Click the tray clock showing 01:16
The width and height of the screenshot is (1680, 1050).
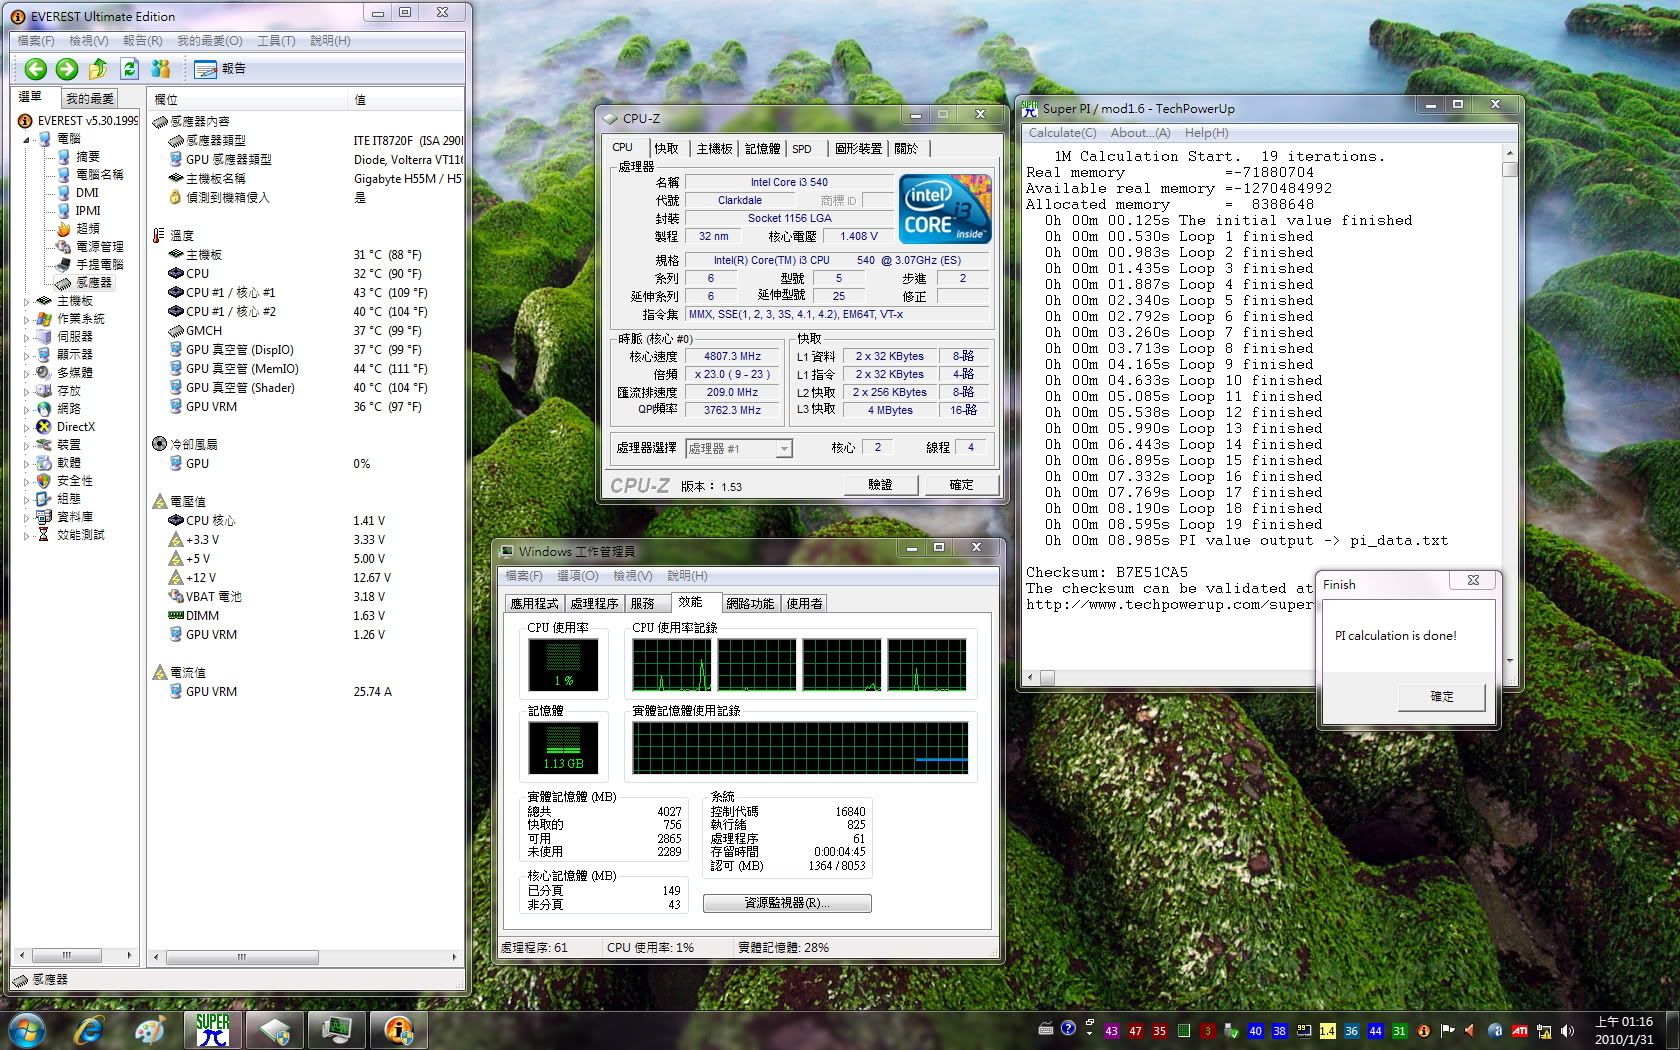1624,1030
